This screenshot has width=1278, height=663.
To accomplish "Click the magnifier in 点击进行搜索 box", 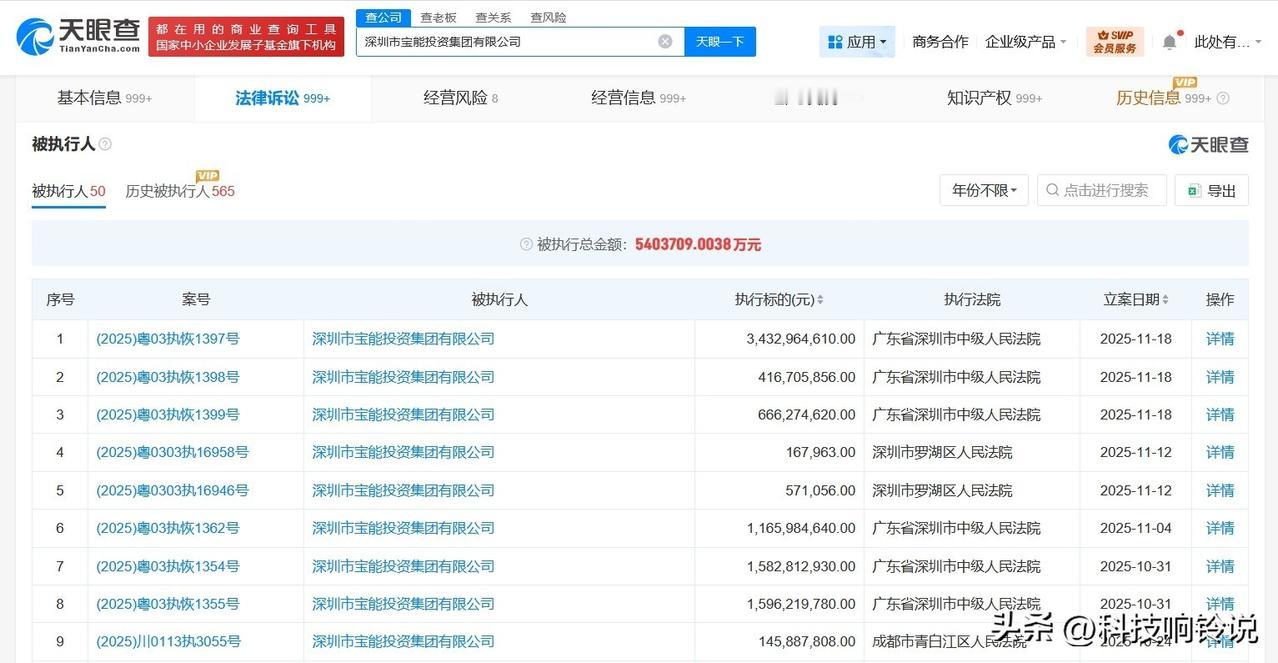I will [1053, 190].
